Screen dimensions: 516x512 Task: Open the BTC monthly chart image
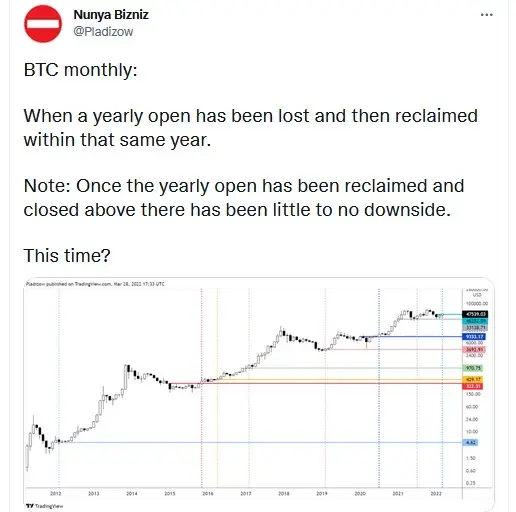point(259,394)
